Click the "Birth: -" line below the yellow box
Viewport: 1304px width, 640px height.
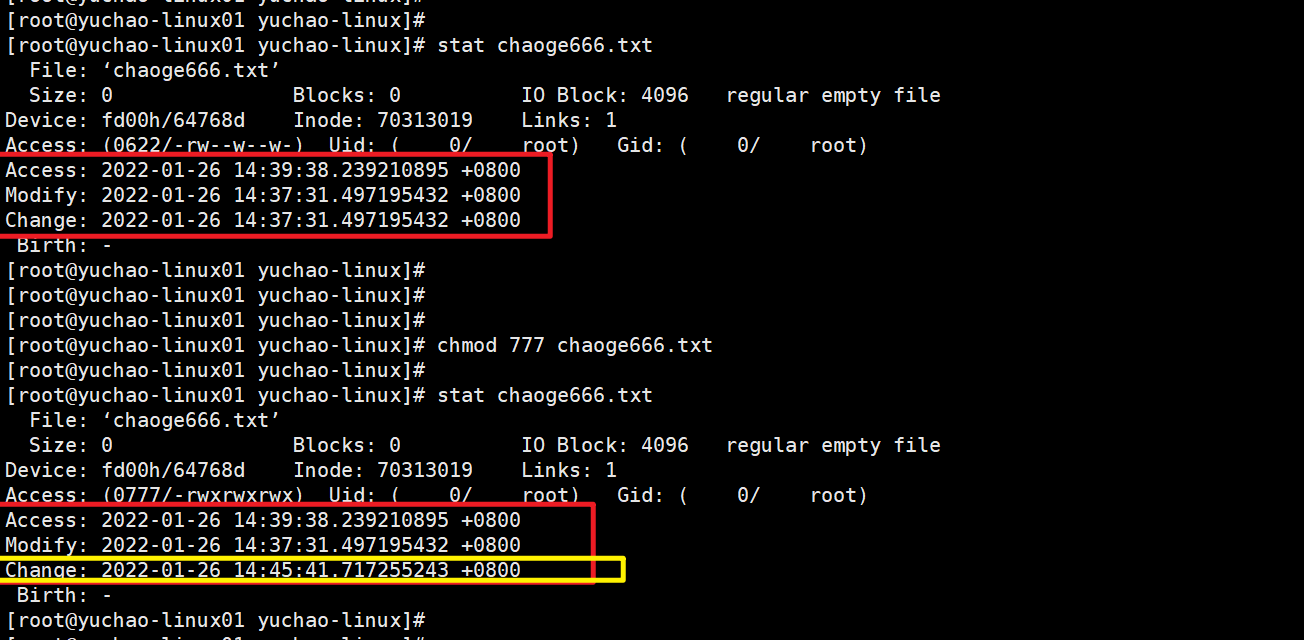tap(64, 596)
